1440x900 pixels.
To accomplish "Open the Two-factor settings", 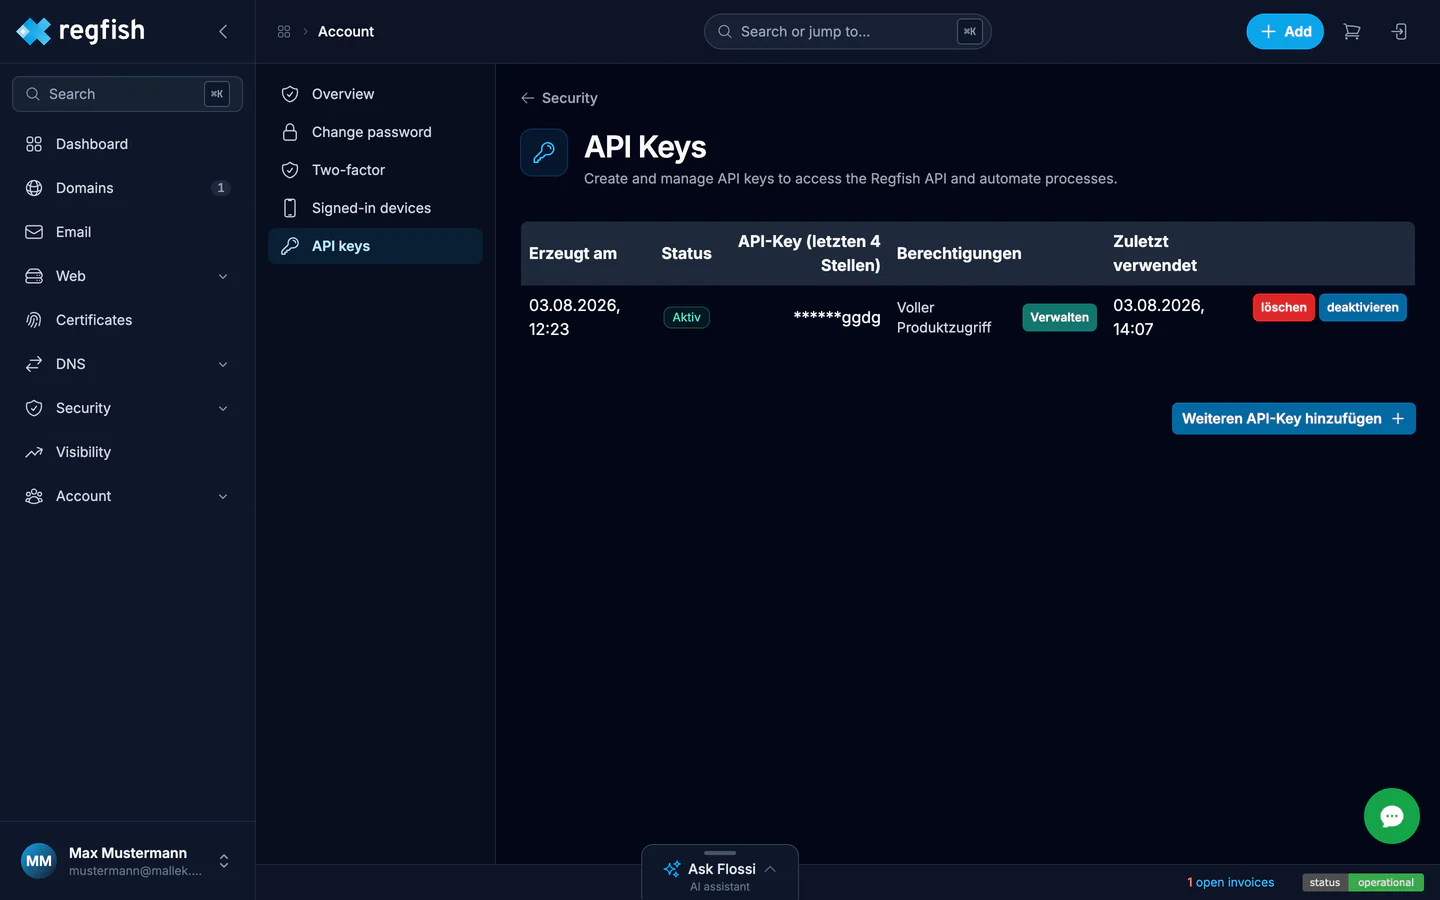I will tap(375, 170).
